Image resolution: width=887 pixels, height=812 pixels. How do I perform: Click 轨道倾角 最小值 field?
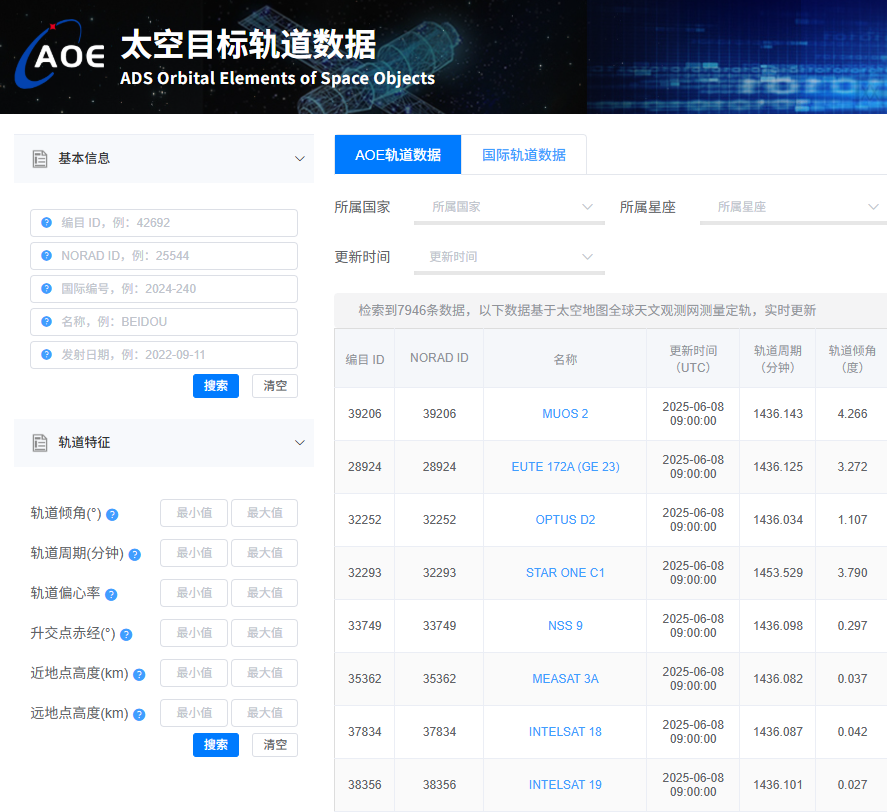coord(194,513)
